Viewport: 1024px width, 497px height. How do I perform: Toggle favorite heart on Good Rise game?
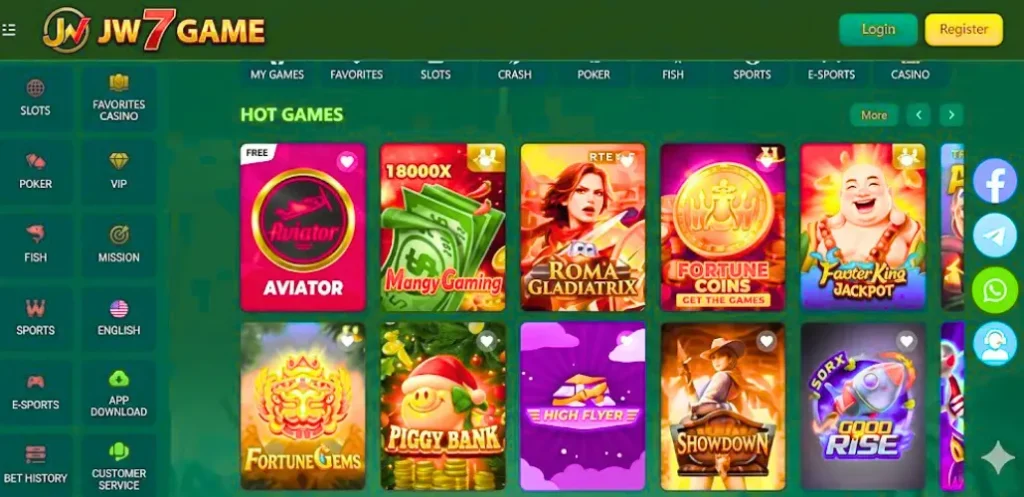(906, 340)
